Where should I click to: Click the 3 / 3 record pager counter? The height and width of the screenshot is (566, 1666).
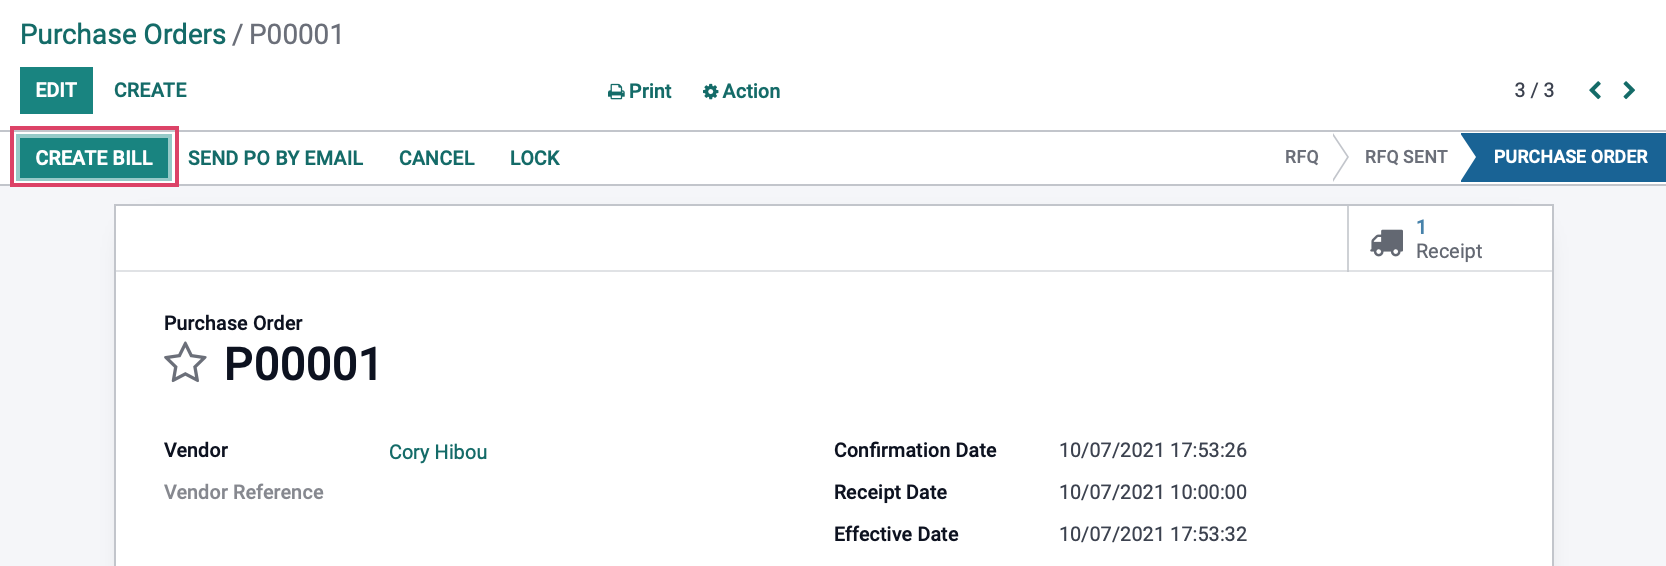tap(1534, 91)
